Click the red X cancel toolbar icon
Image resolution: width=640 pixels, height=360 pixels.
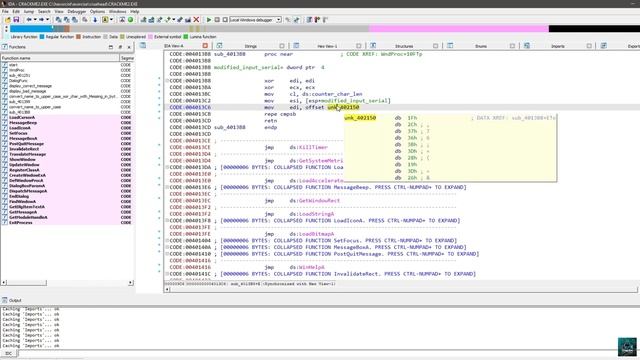coord(196,20)
